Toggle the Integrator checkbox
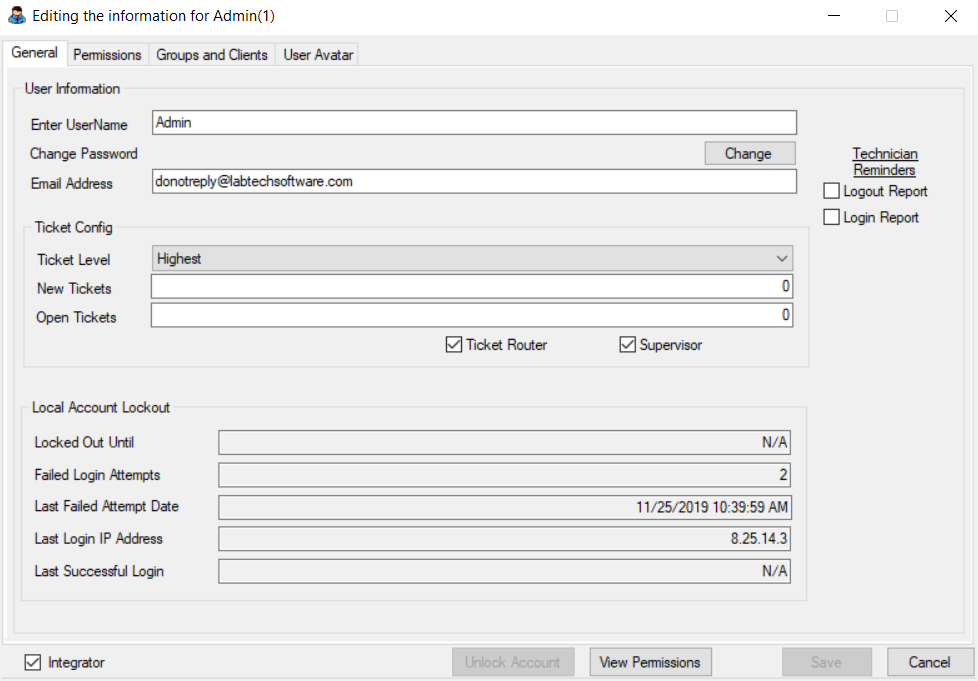 point(32,662)
